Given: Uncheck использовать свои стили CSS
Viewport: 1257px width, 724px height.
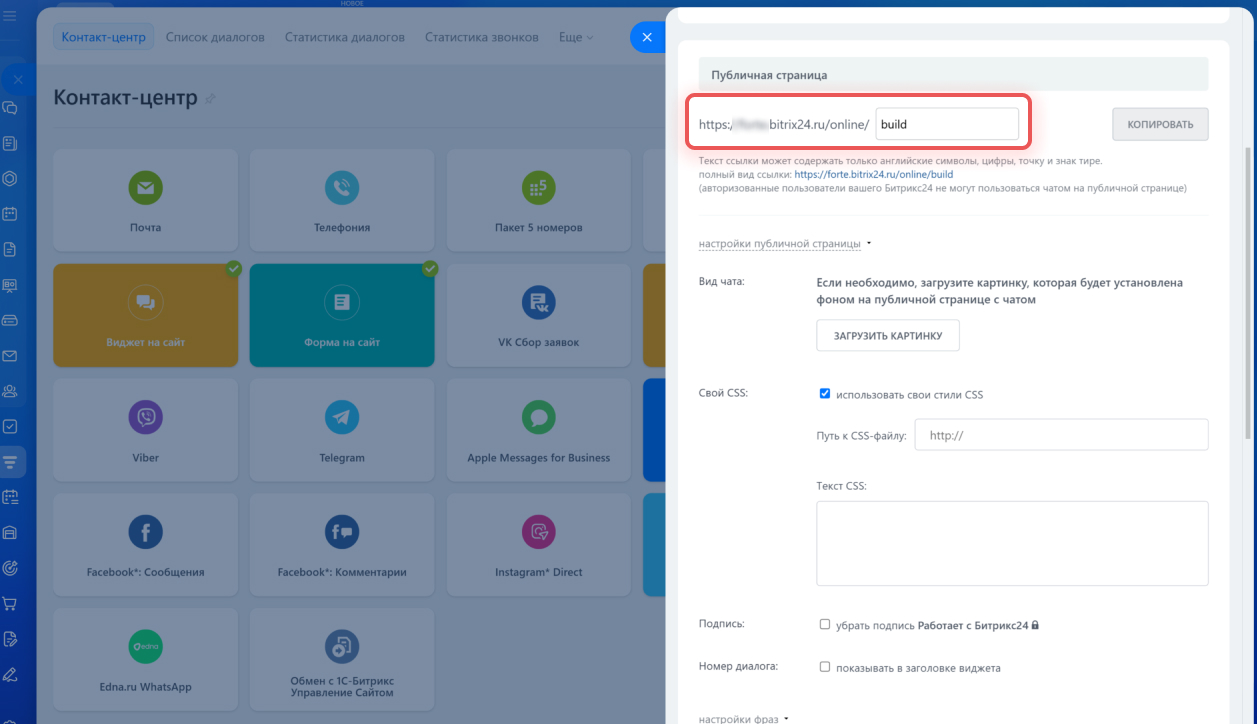Looking at the screenshot, I should click(x=825, y=394).
